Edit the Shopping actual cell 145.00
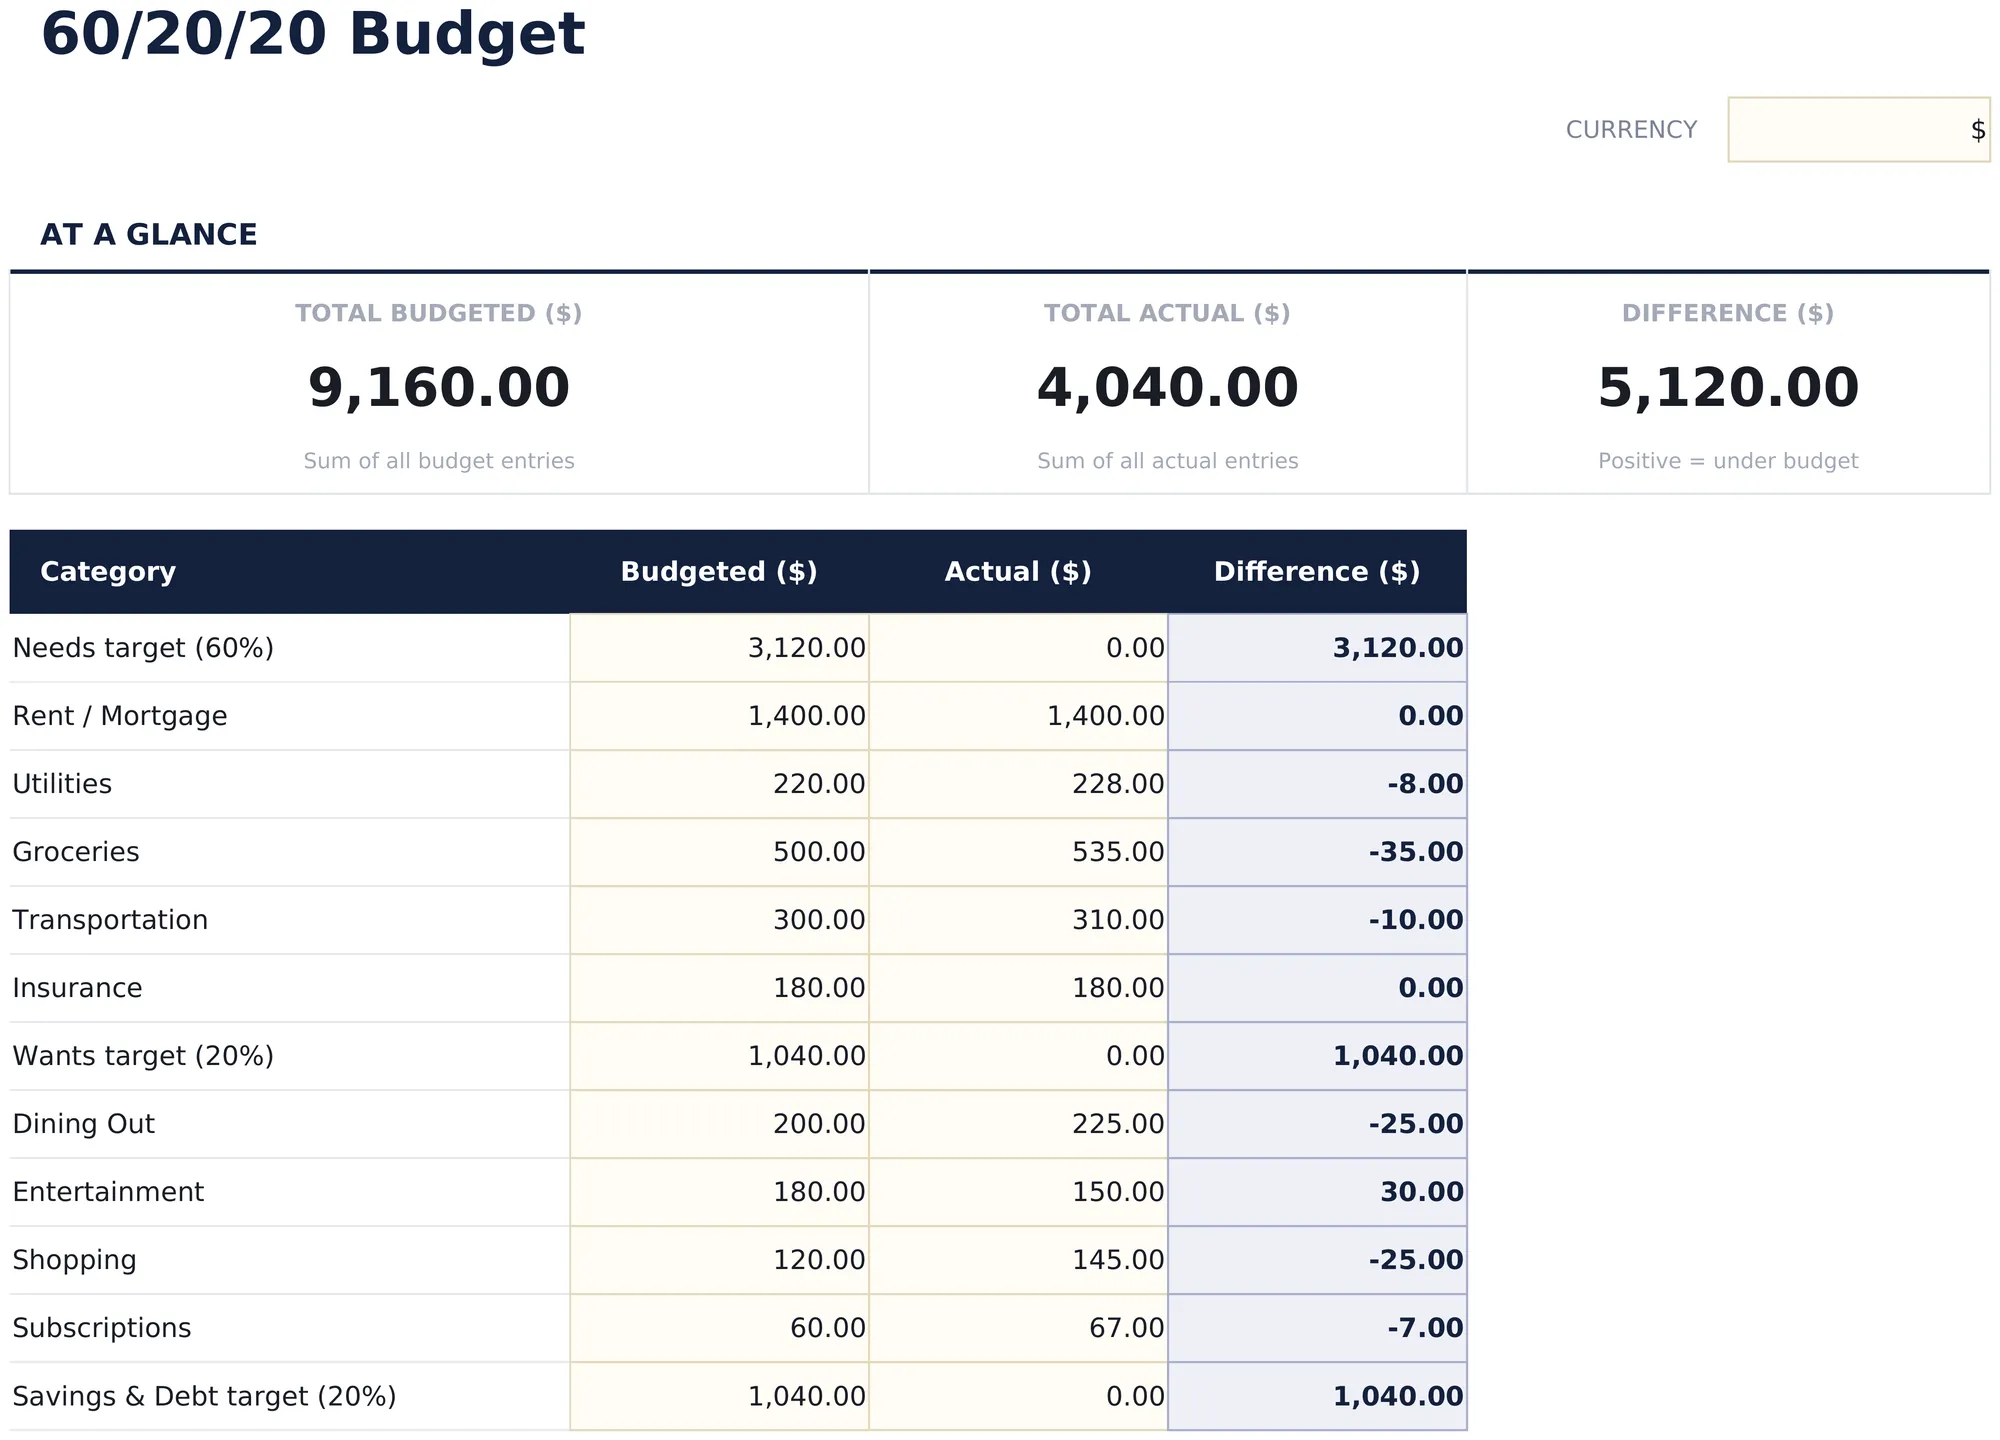The image size is (2000, 1440). click(x=1018, y=1260)
